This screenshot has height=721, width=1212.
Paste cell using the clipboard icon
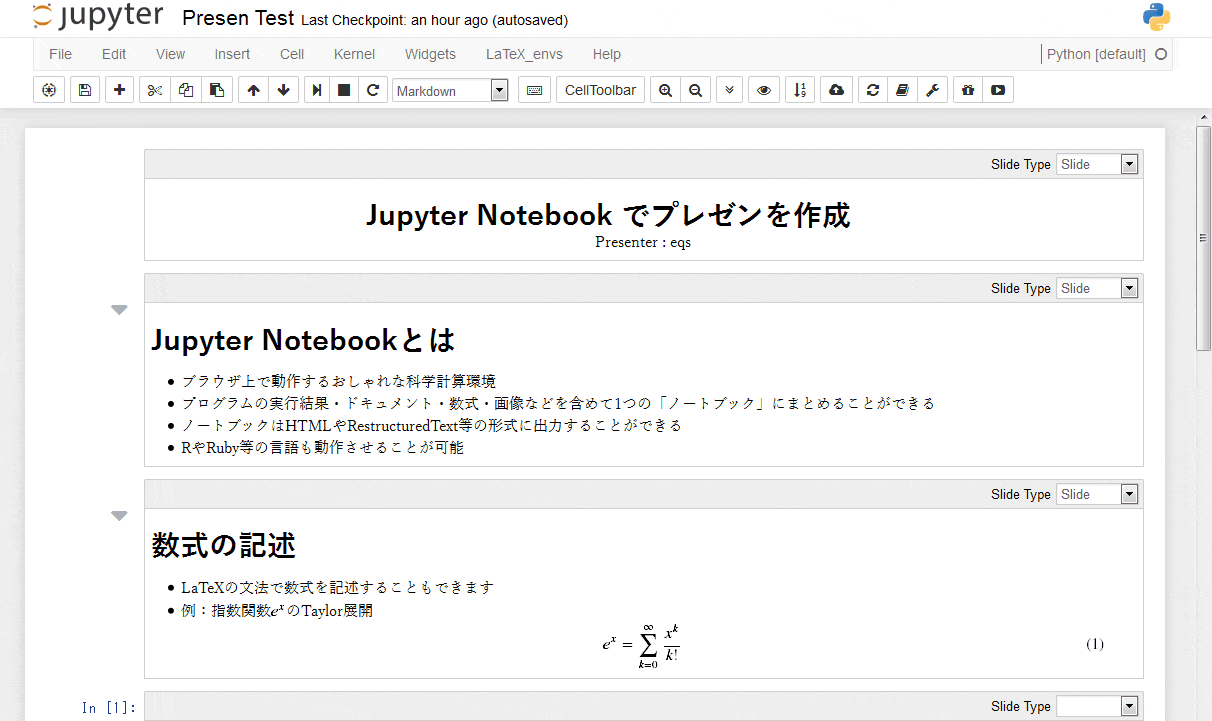point(217,90)
